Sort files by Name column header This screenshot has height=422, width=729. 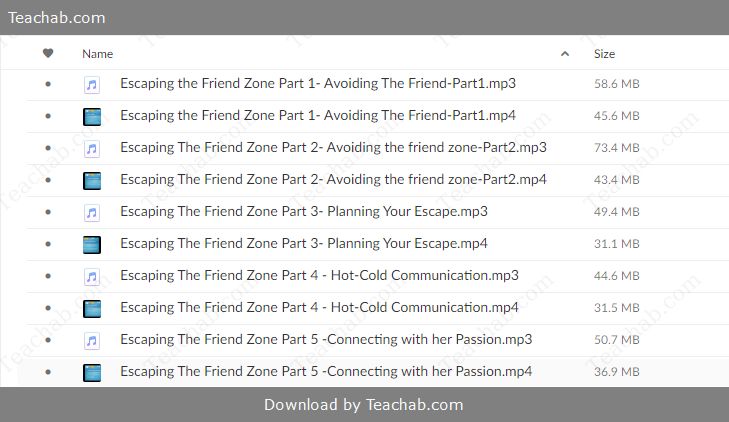tap(98, 54)
